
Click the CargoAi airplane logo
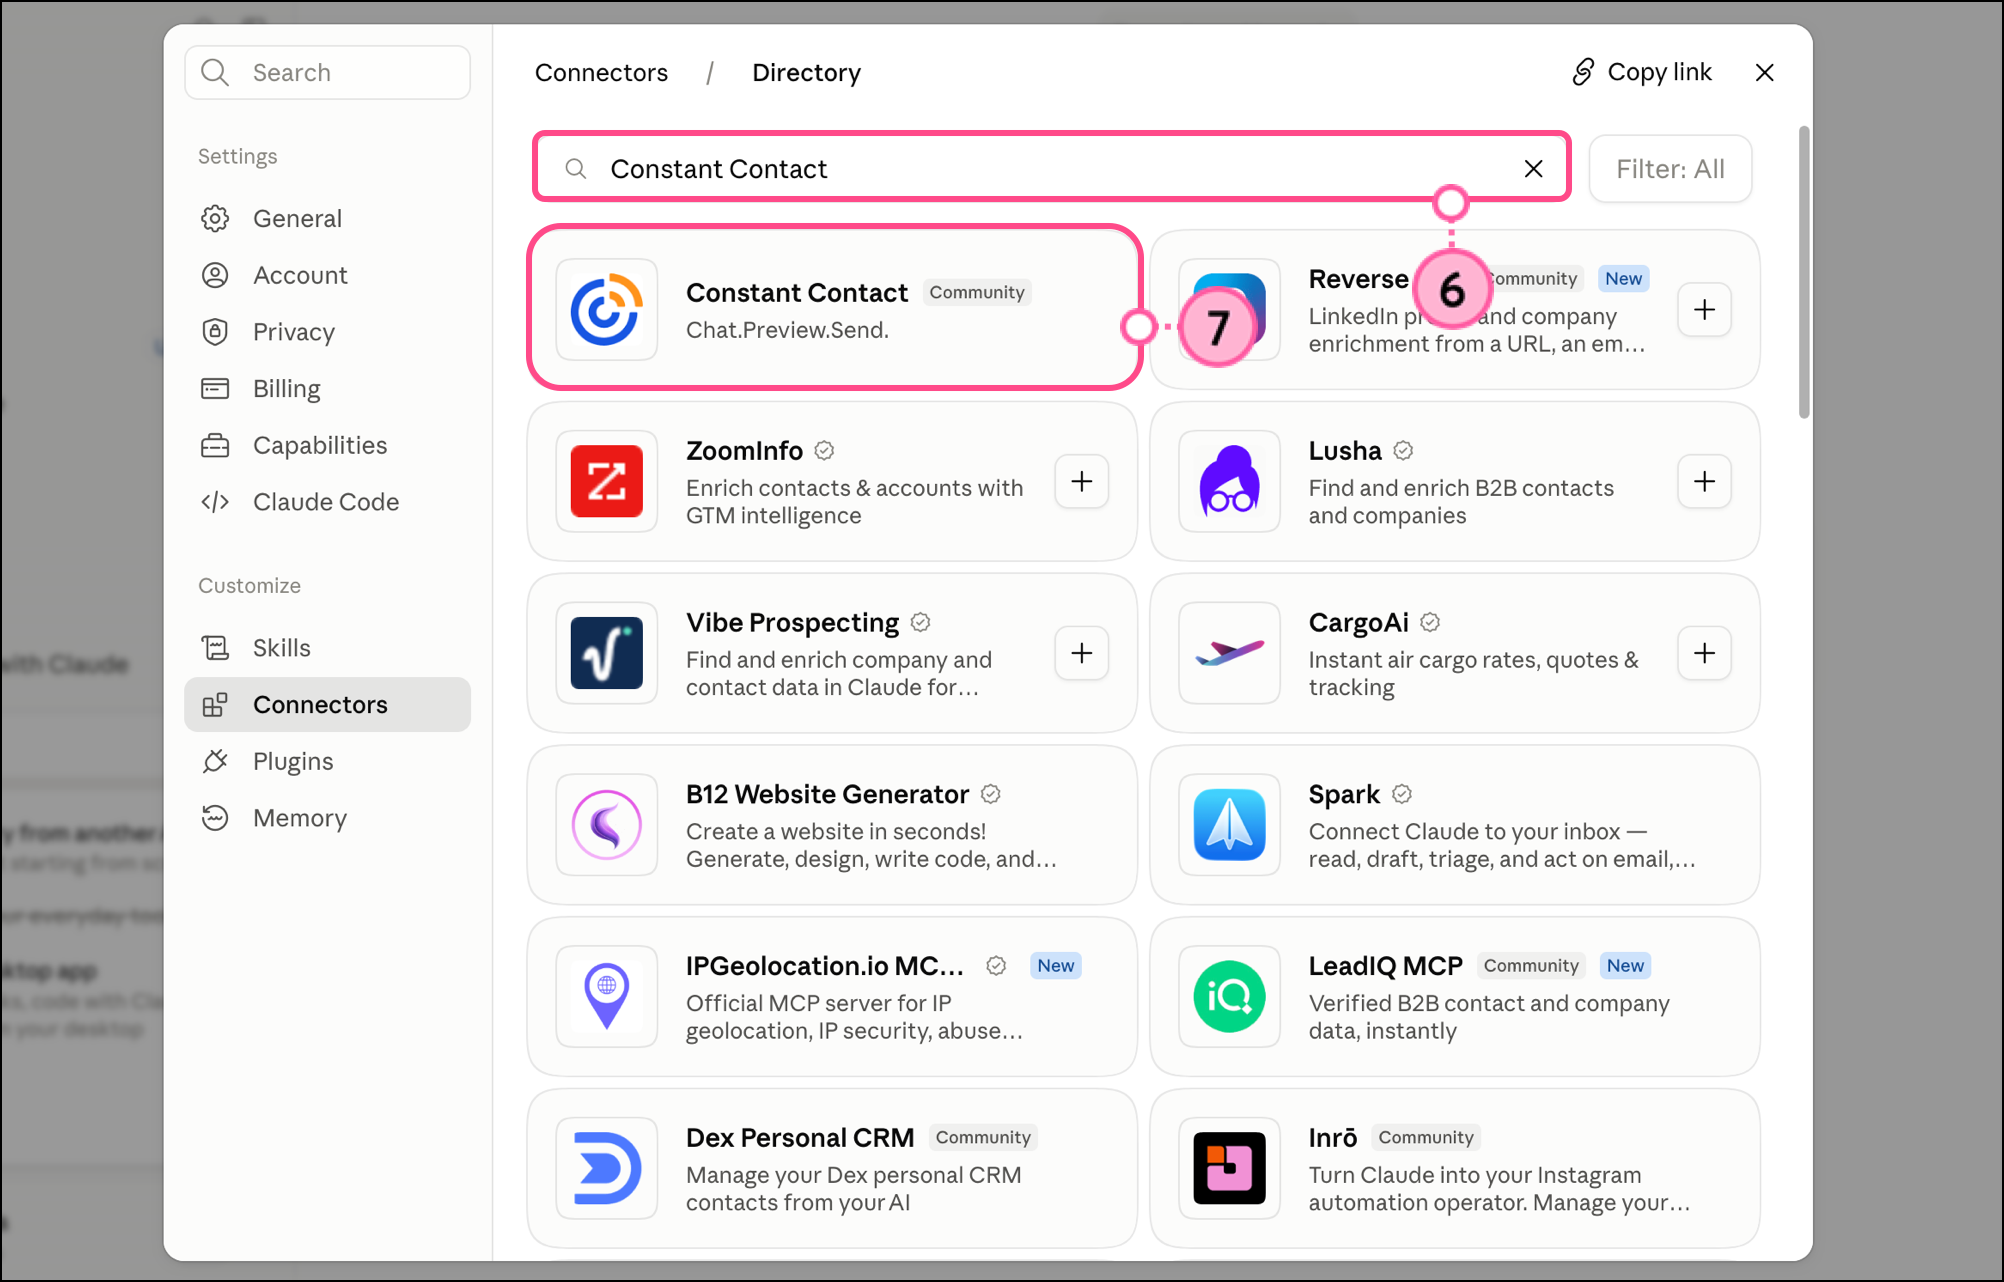click(1229, 653)
